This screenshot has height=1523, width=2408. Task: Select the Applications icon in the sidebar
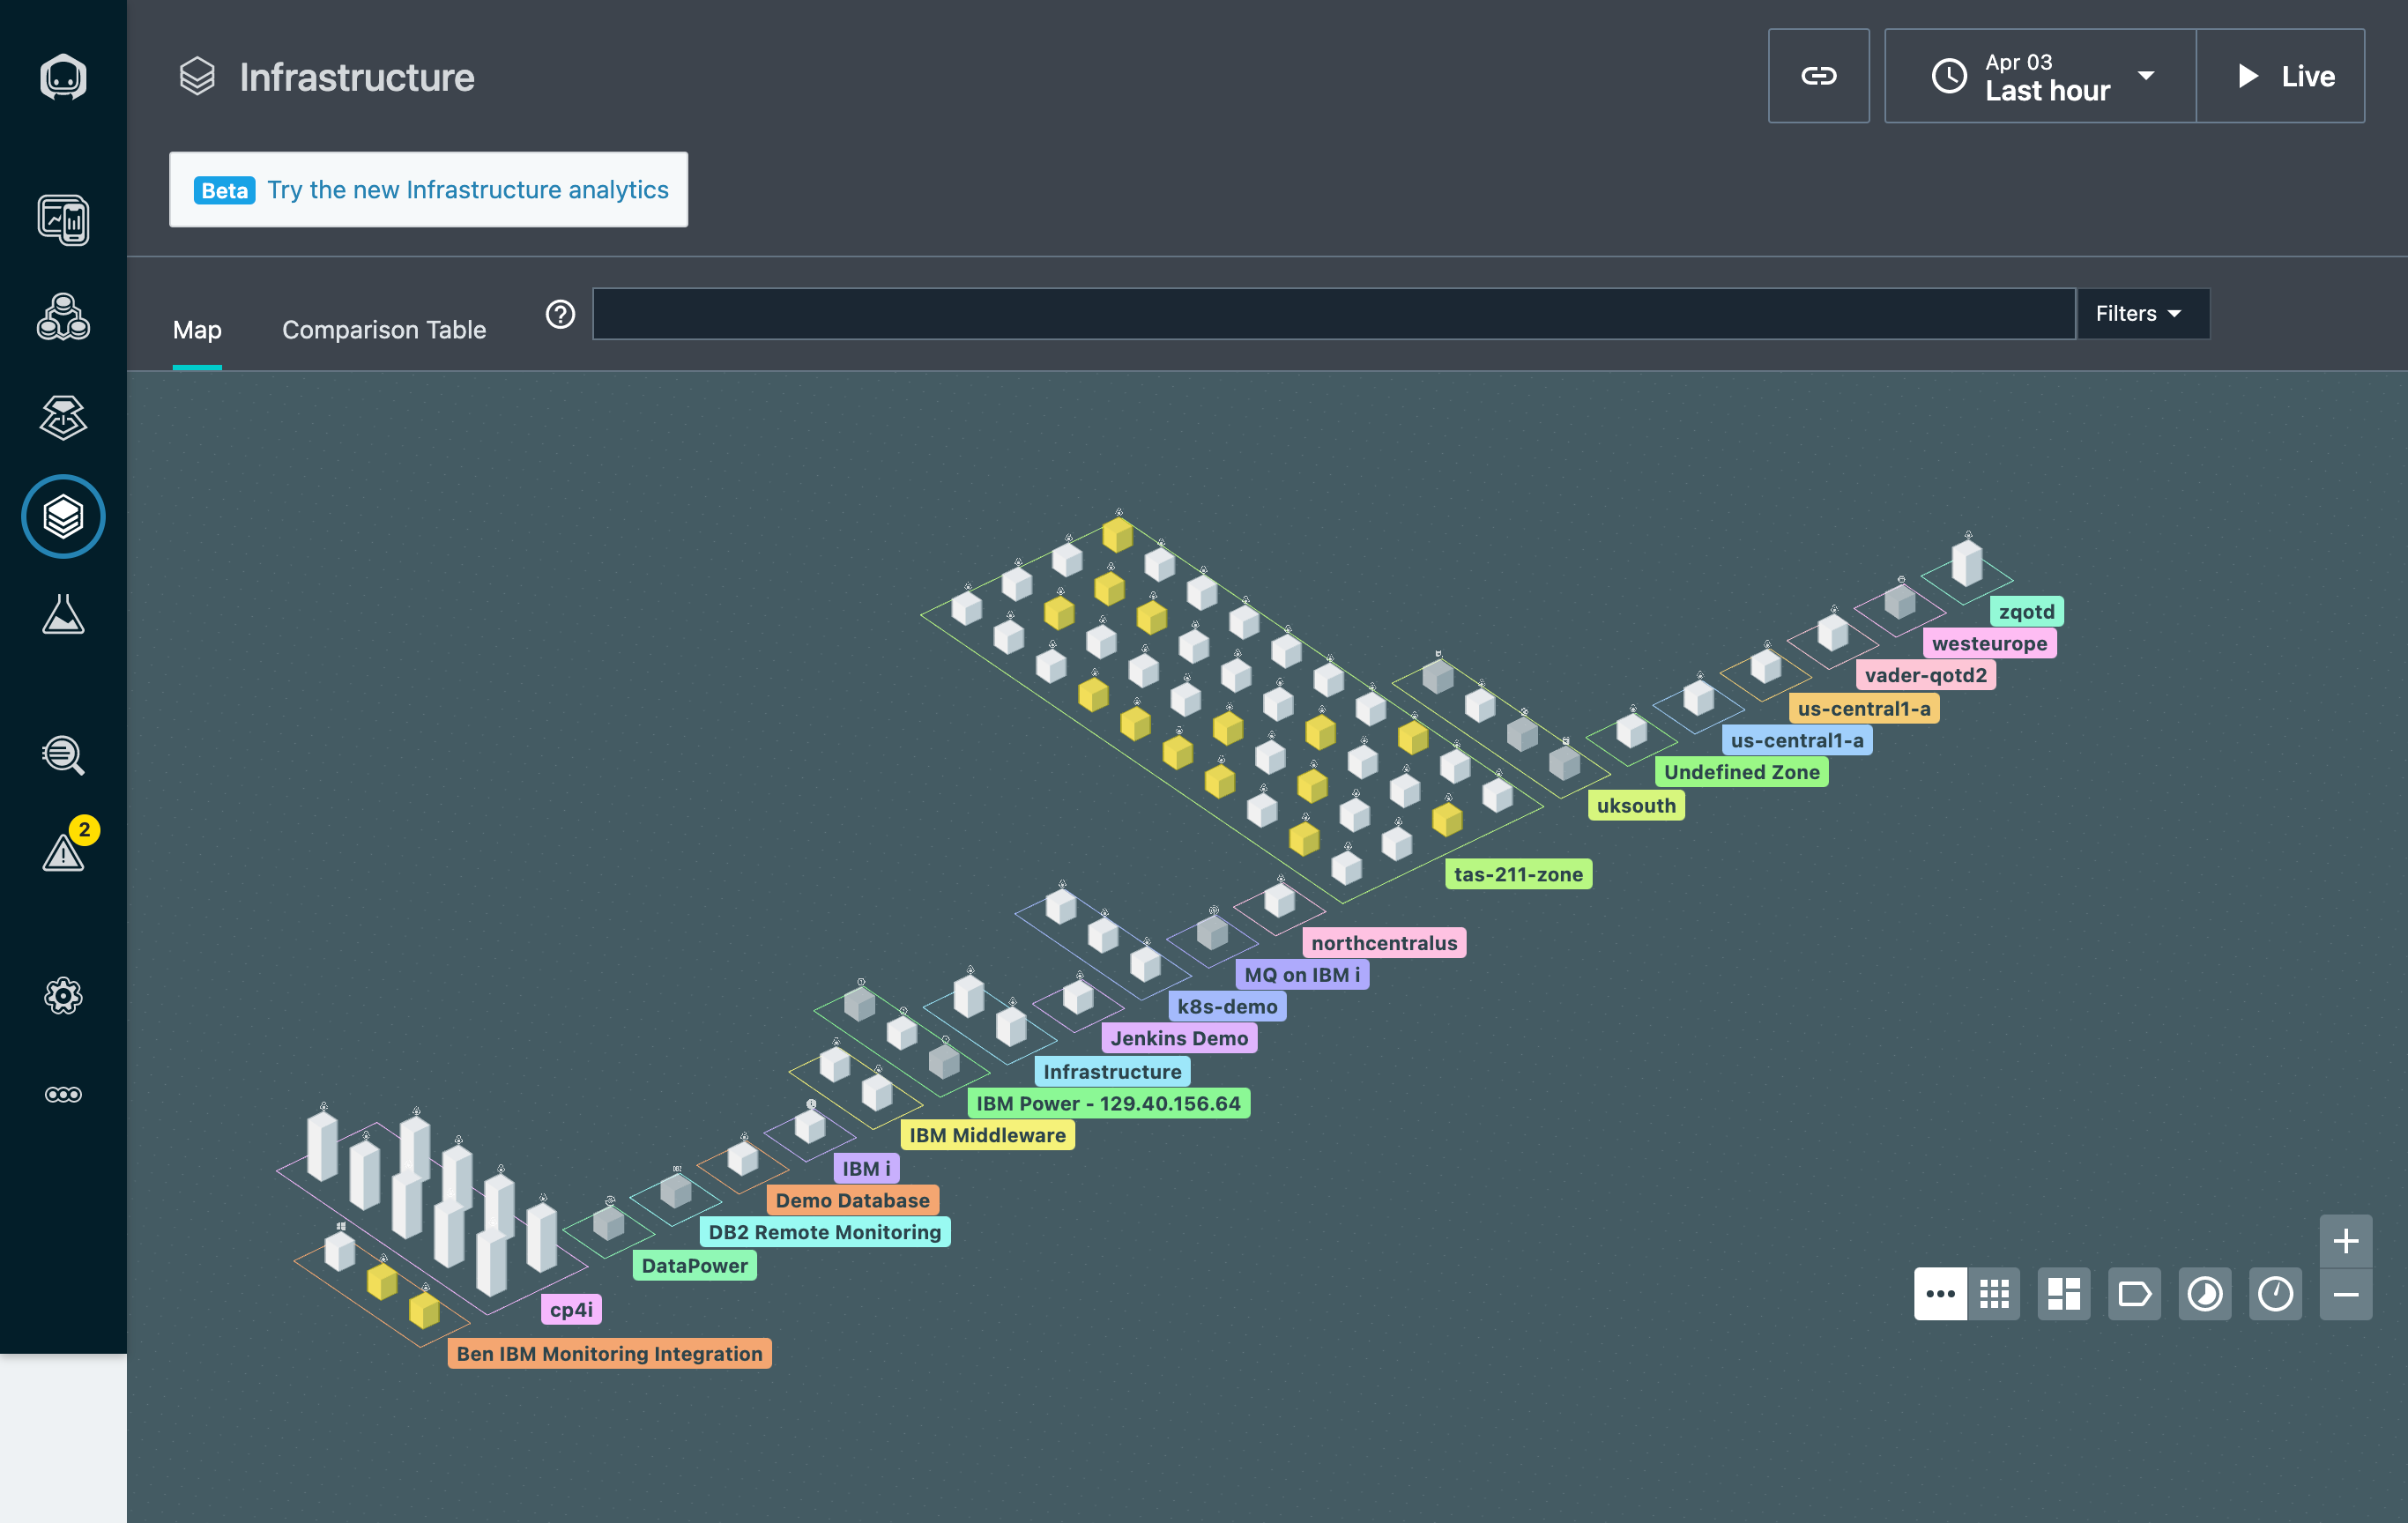pyautogui.click(x=63, y=318)
